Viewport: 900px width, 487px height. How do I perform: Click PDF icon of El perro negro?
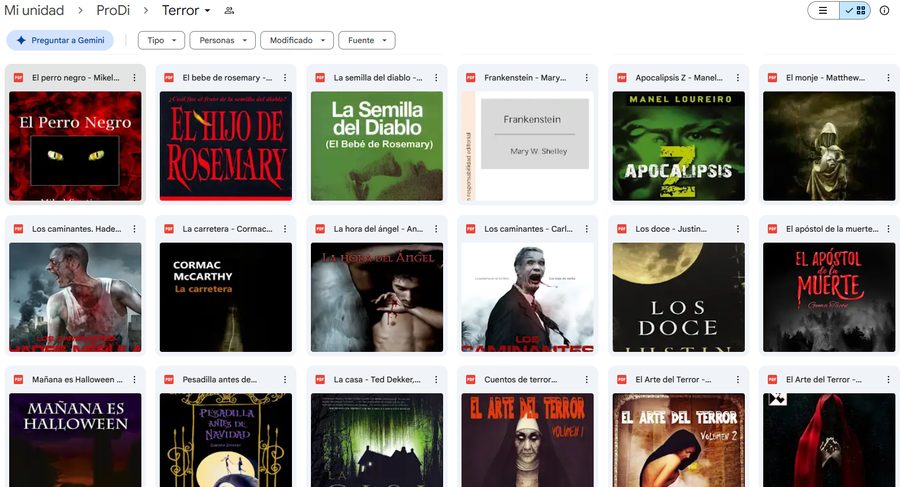click(x=18, y=78)
